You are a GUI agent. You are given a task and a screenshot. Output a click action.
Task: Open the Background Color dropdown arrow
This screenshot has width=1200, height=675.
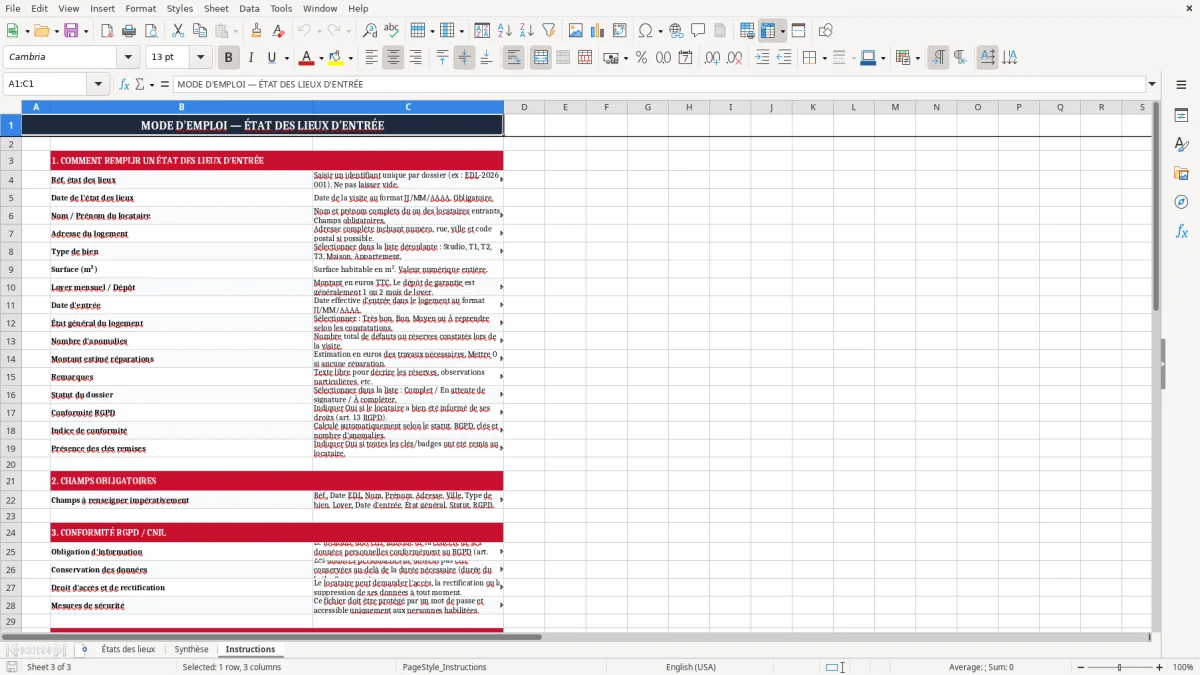[x=350, y=58]
